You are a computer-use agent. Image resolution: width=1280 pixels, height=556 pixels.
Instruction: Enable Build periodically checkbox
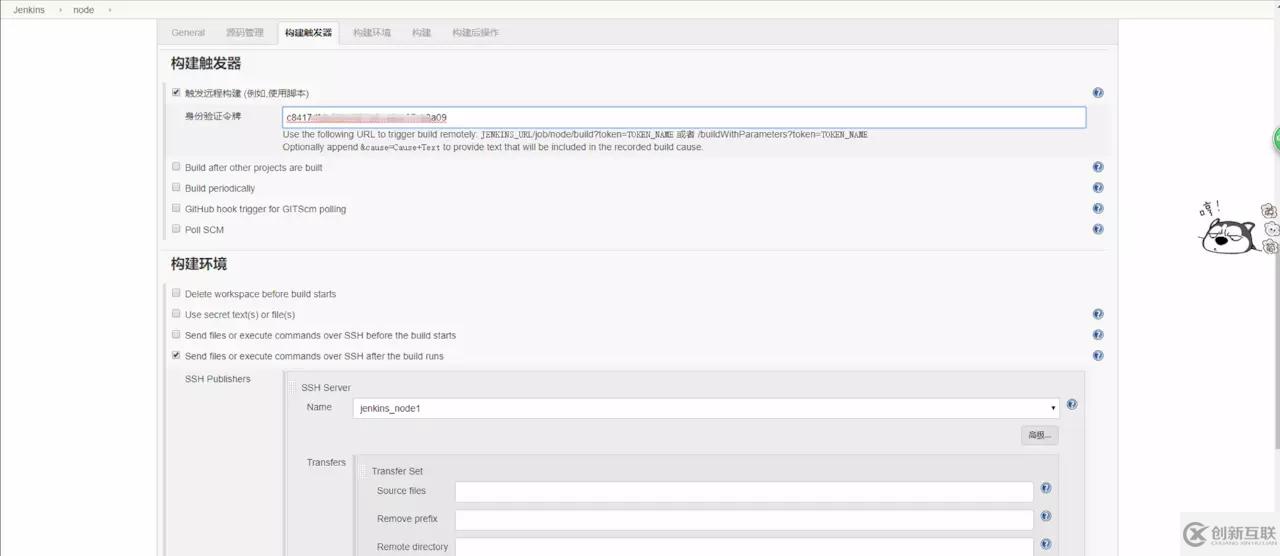coord(176,187)
